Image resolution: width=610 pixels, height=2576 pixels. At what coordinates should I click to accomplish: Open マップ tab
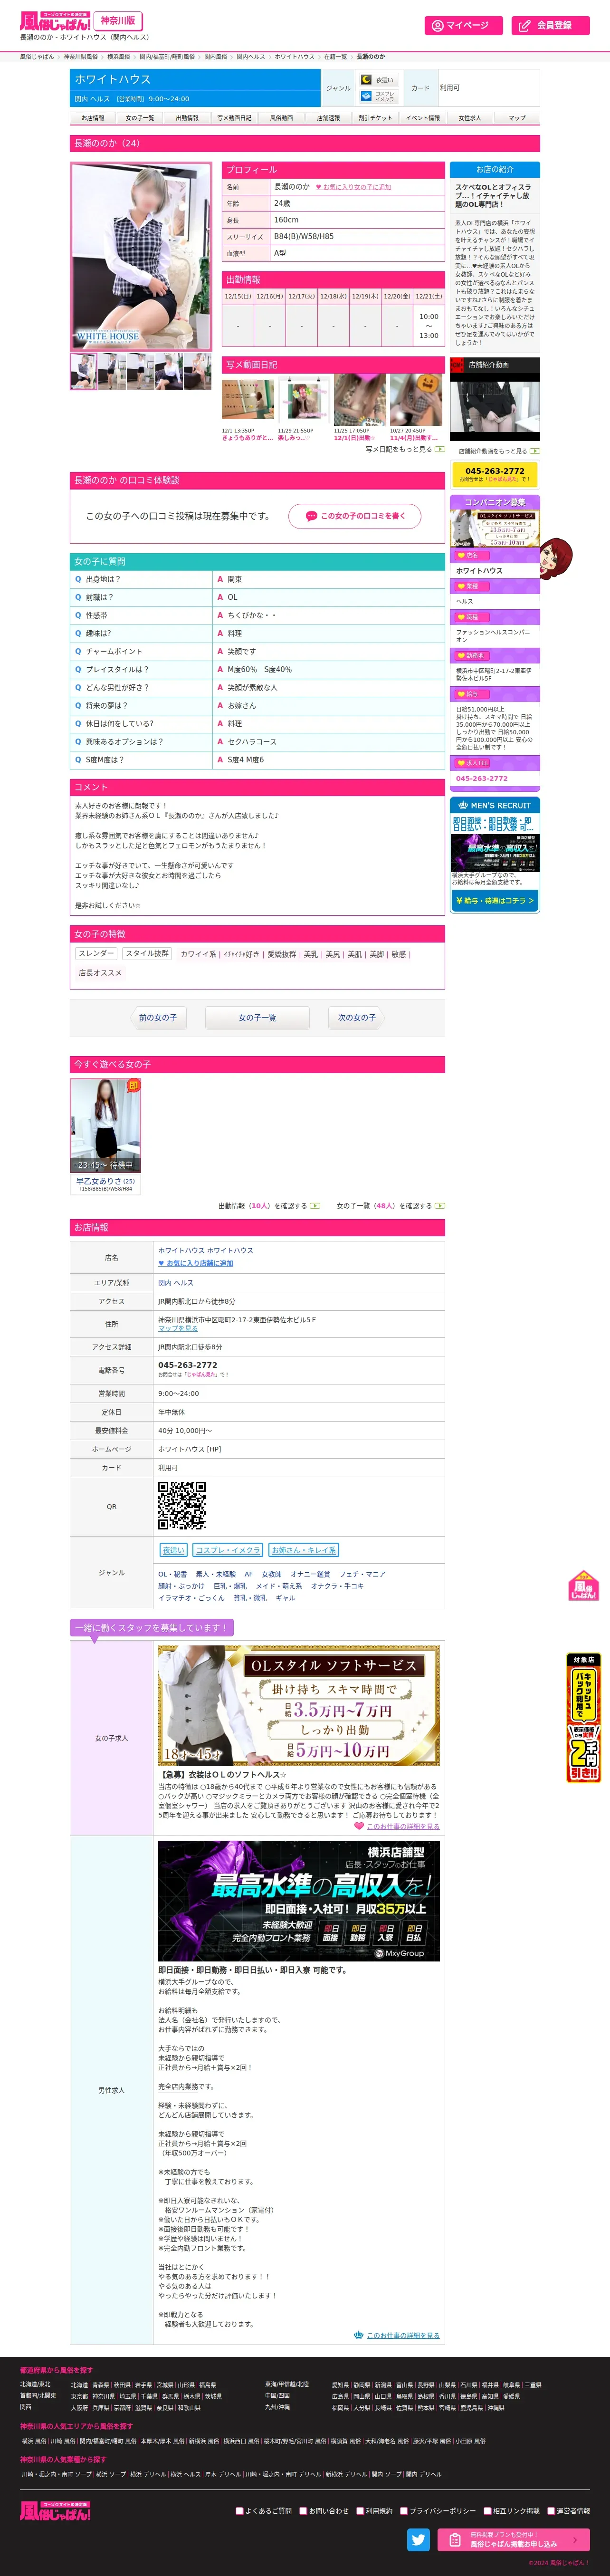[516, 118]
